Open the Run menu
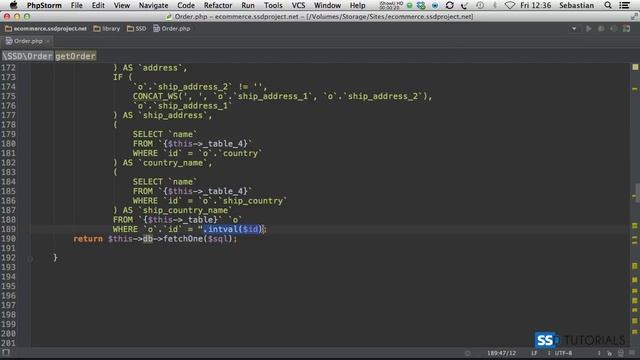The height and width of the screenshot is (360, 640). pos(248,5)
